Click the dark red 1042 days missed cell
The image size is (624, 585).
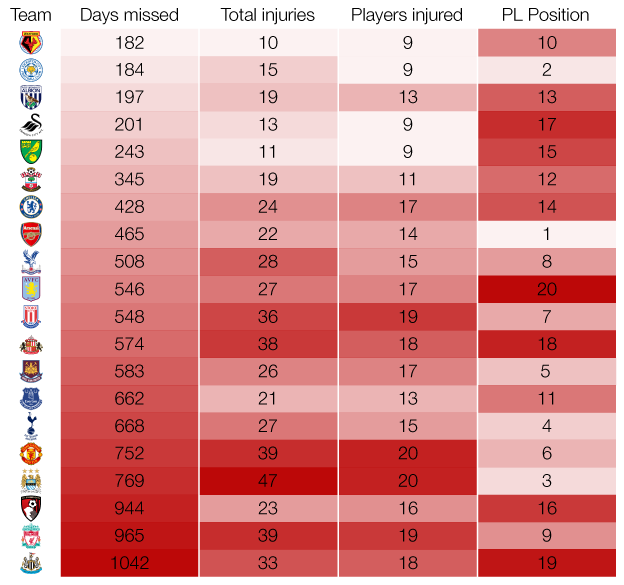click(129, 562)
